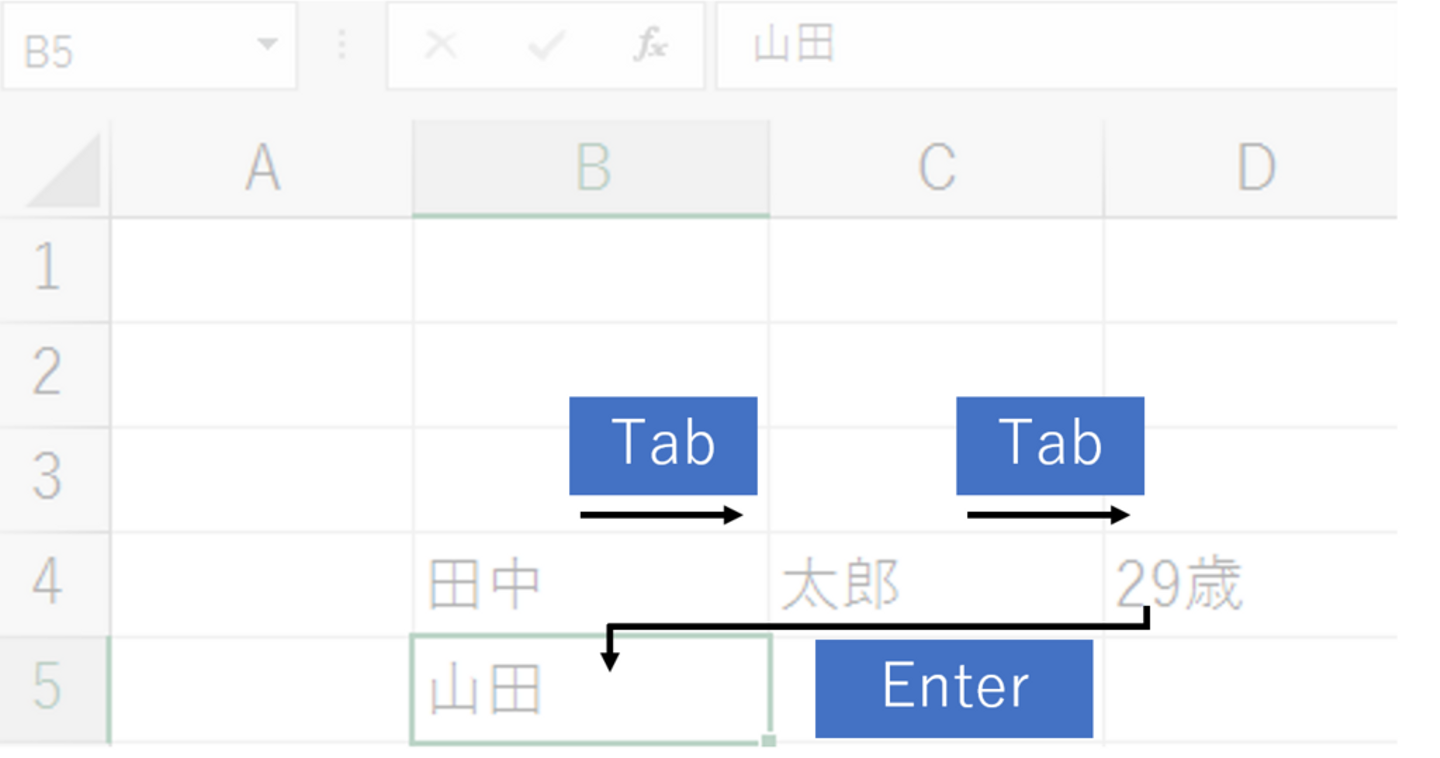Expand the Name Box dropdown arrow
Image resolution: width=1440 pixels, height=758 pixels.
[x=266, y=46]
